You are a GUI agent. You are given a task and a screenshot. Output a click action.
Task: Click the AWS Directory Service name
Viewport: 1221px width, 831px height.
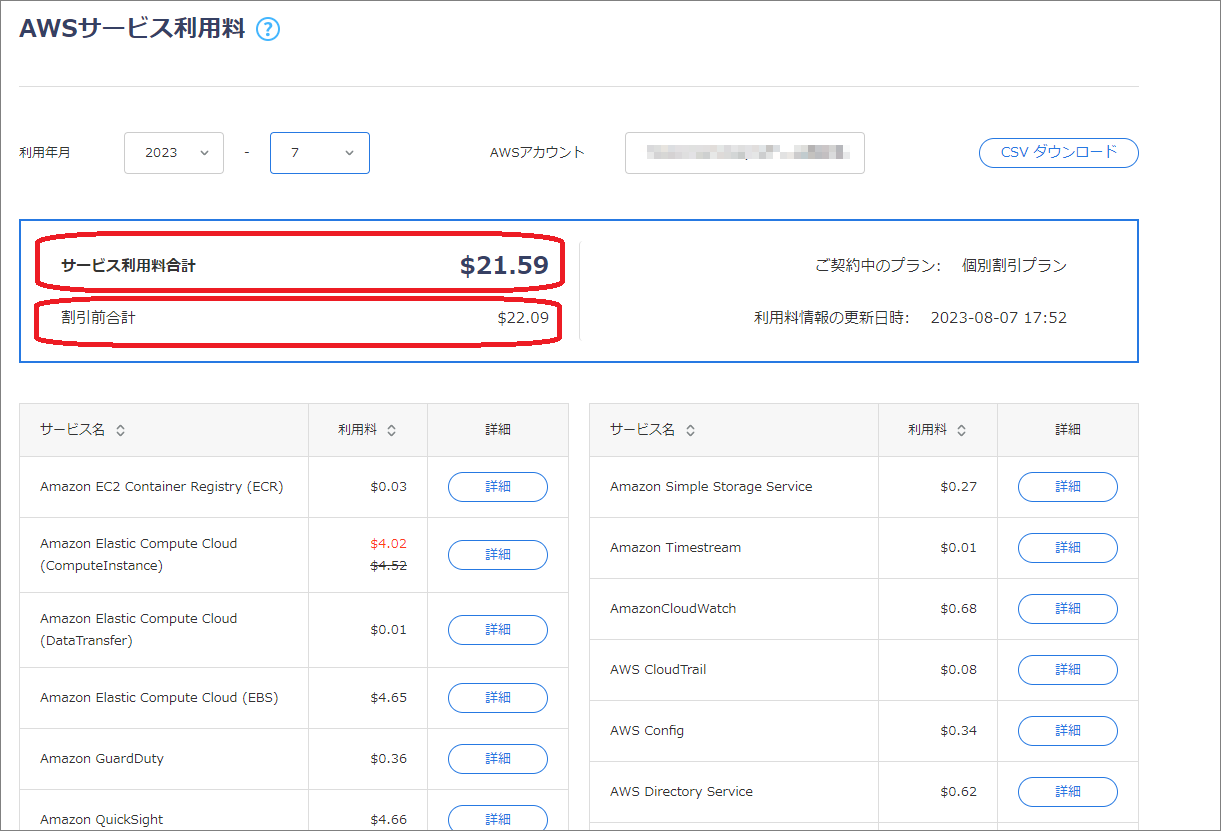point(681,792)
